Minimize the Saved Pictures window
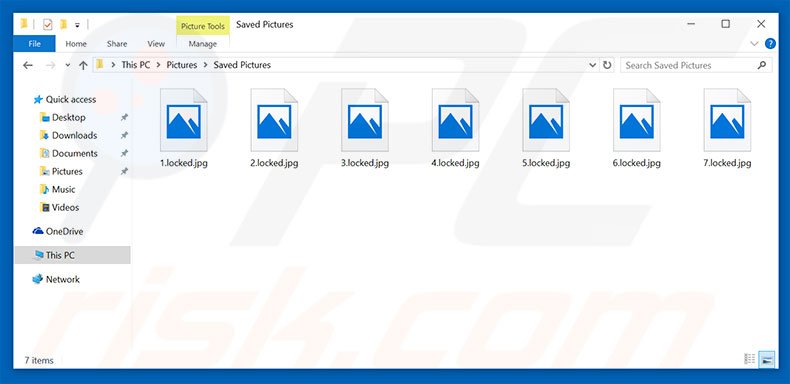790x384 pixels. (x=690, y=24)
